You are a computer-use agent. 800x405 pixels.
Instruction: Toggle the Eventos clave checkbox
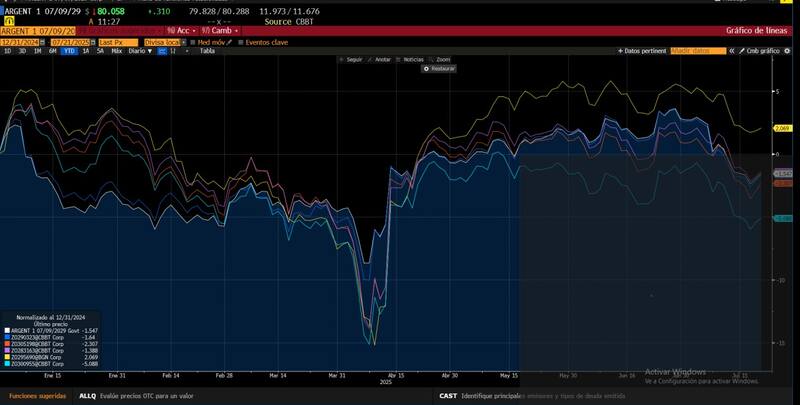point(240,42)
